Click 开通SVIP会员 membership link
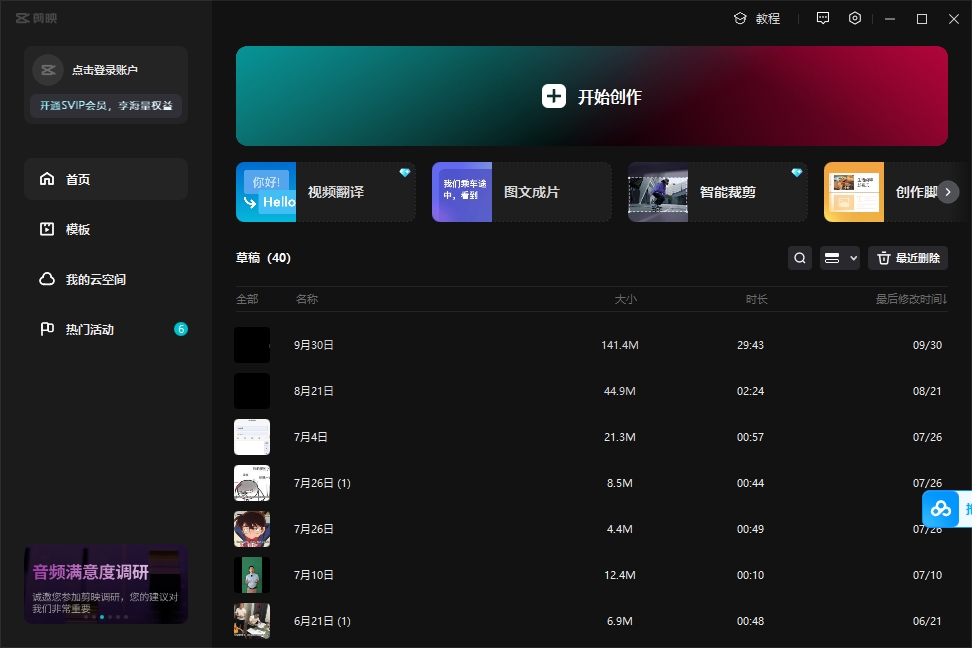The width and height of the screenshot is (972, 648). pyautogui.click(x=106, y=105)
